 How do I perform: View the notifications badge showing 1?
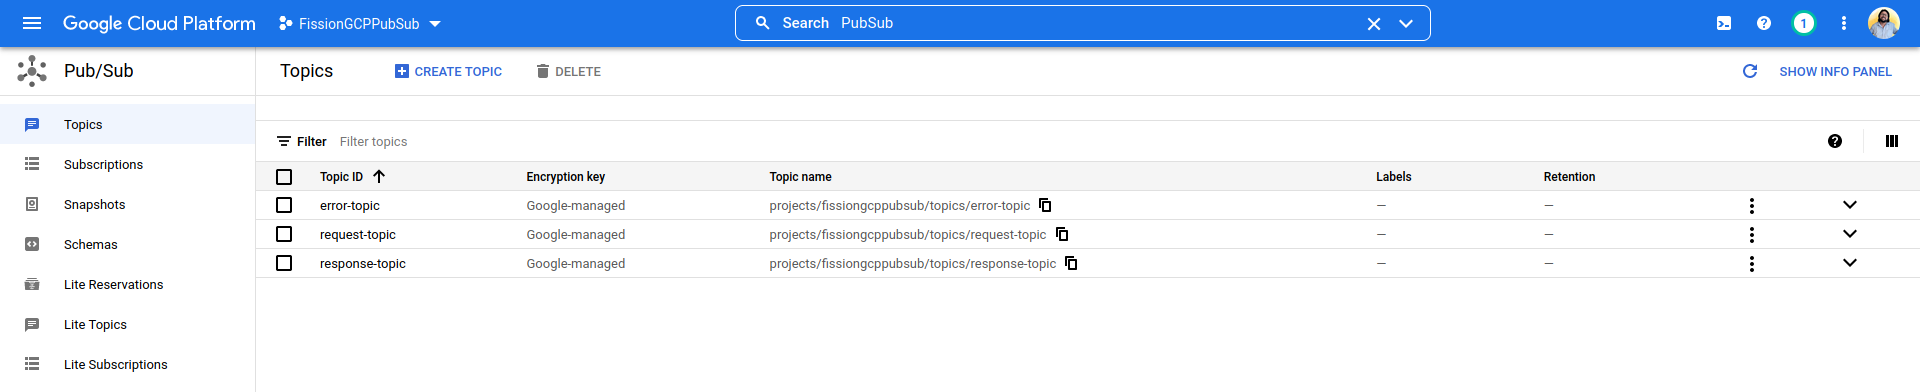1804,23
